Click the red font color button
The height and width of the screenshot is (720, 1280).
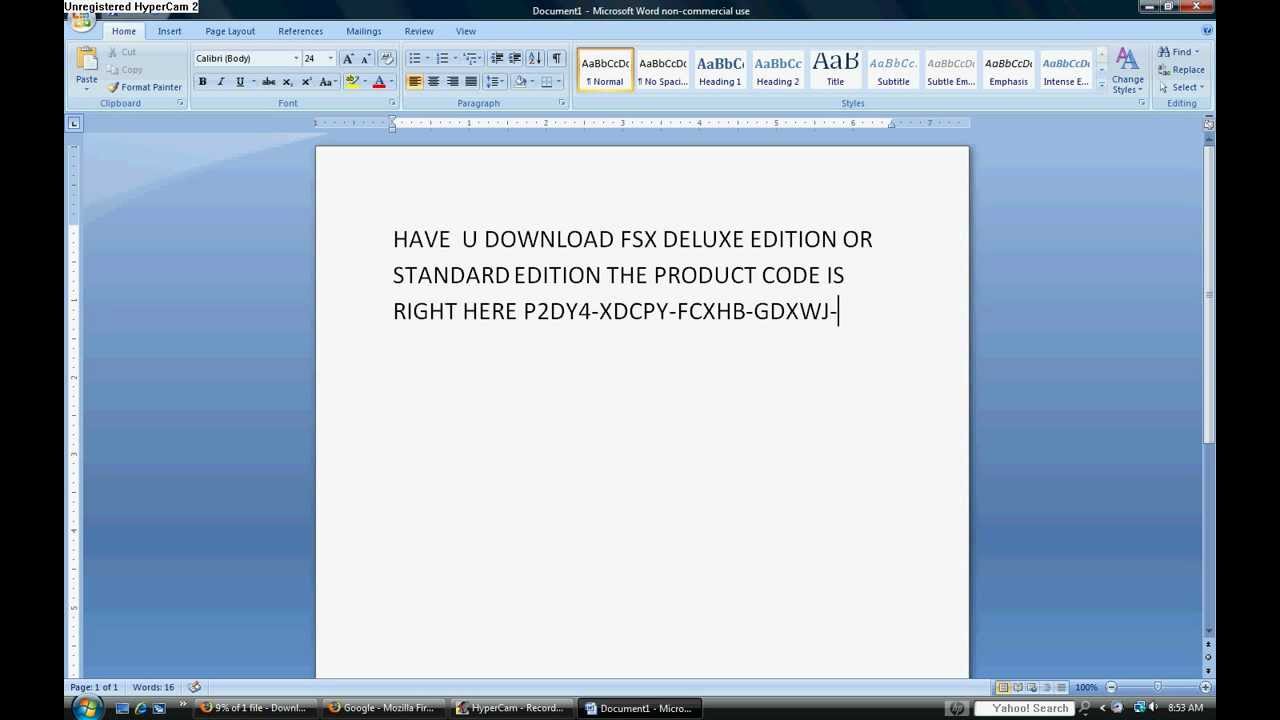coord(379,82)
